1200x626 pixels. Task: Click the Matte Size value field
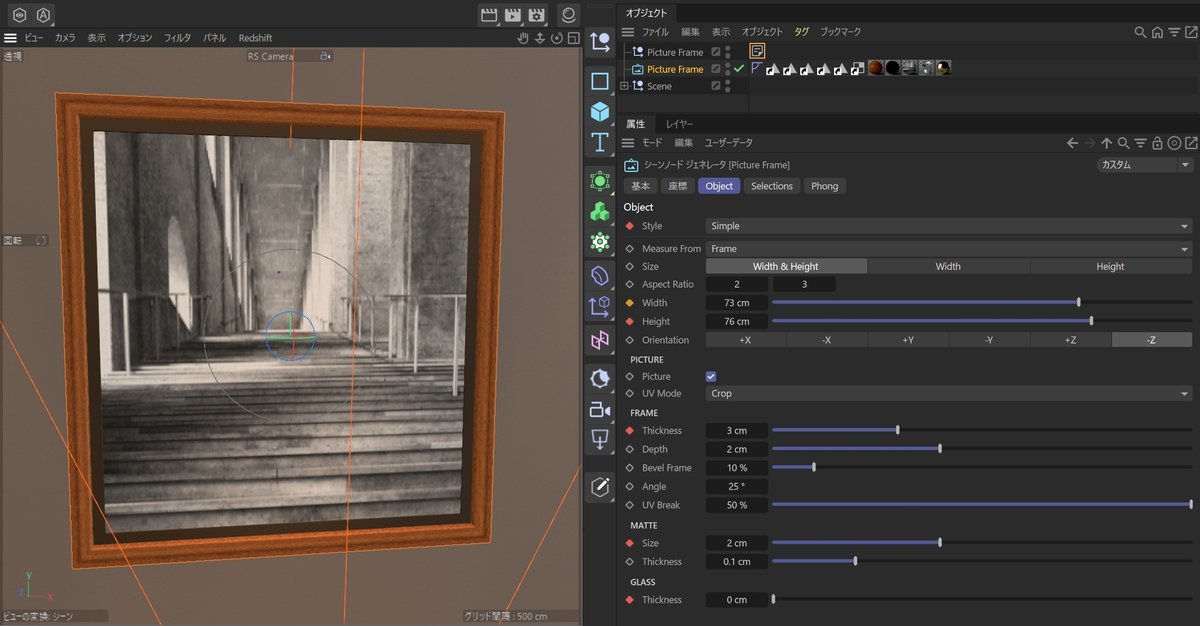tap(737, 543)
